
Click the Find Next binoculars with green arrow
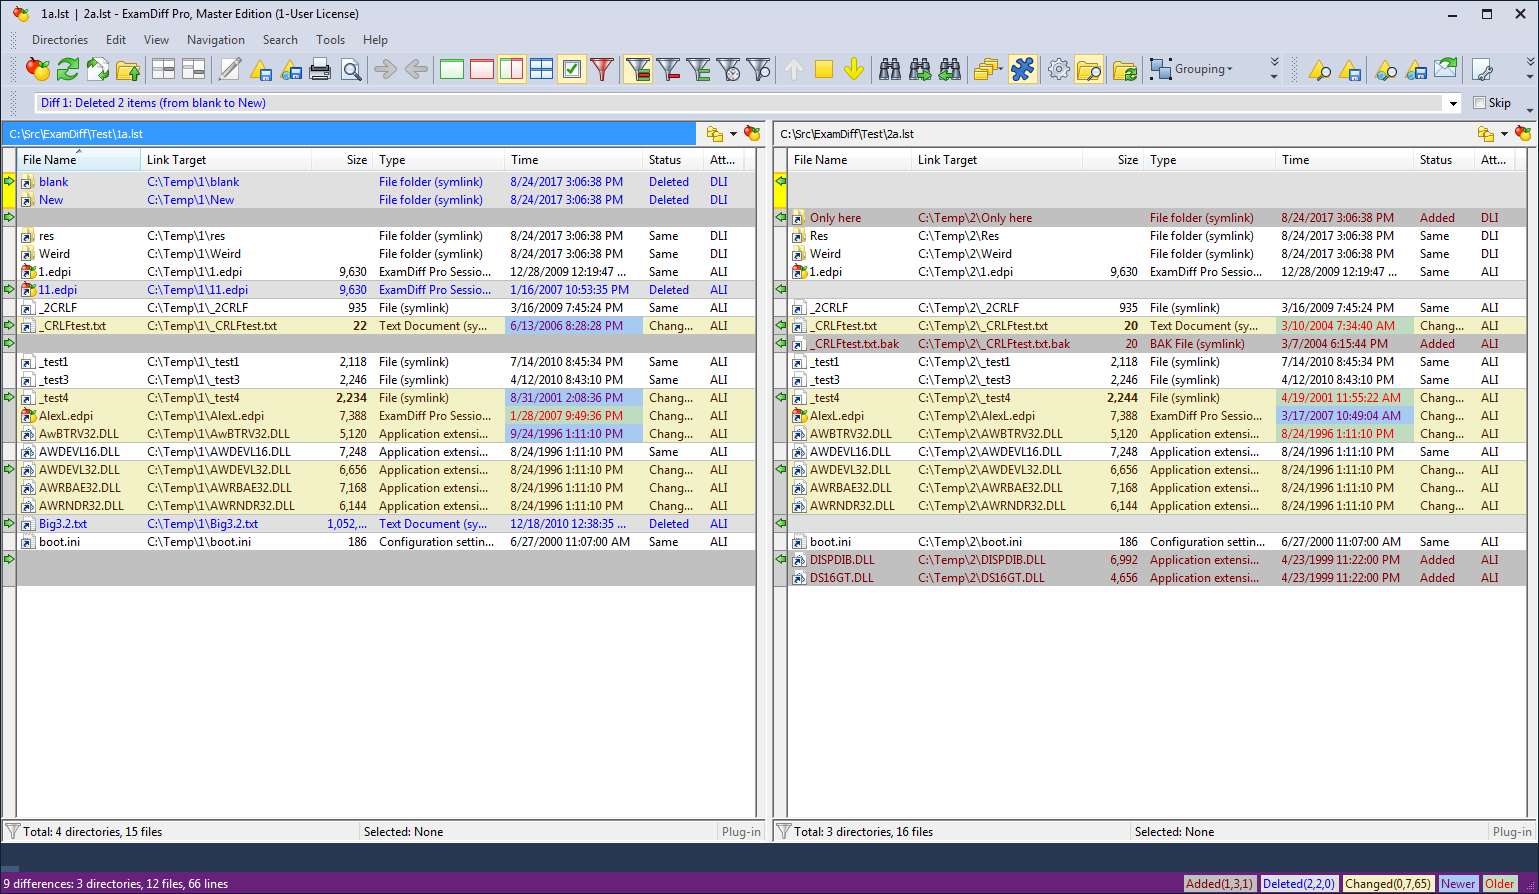[920, 69]
